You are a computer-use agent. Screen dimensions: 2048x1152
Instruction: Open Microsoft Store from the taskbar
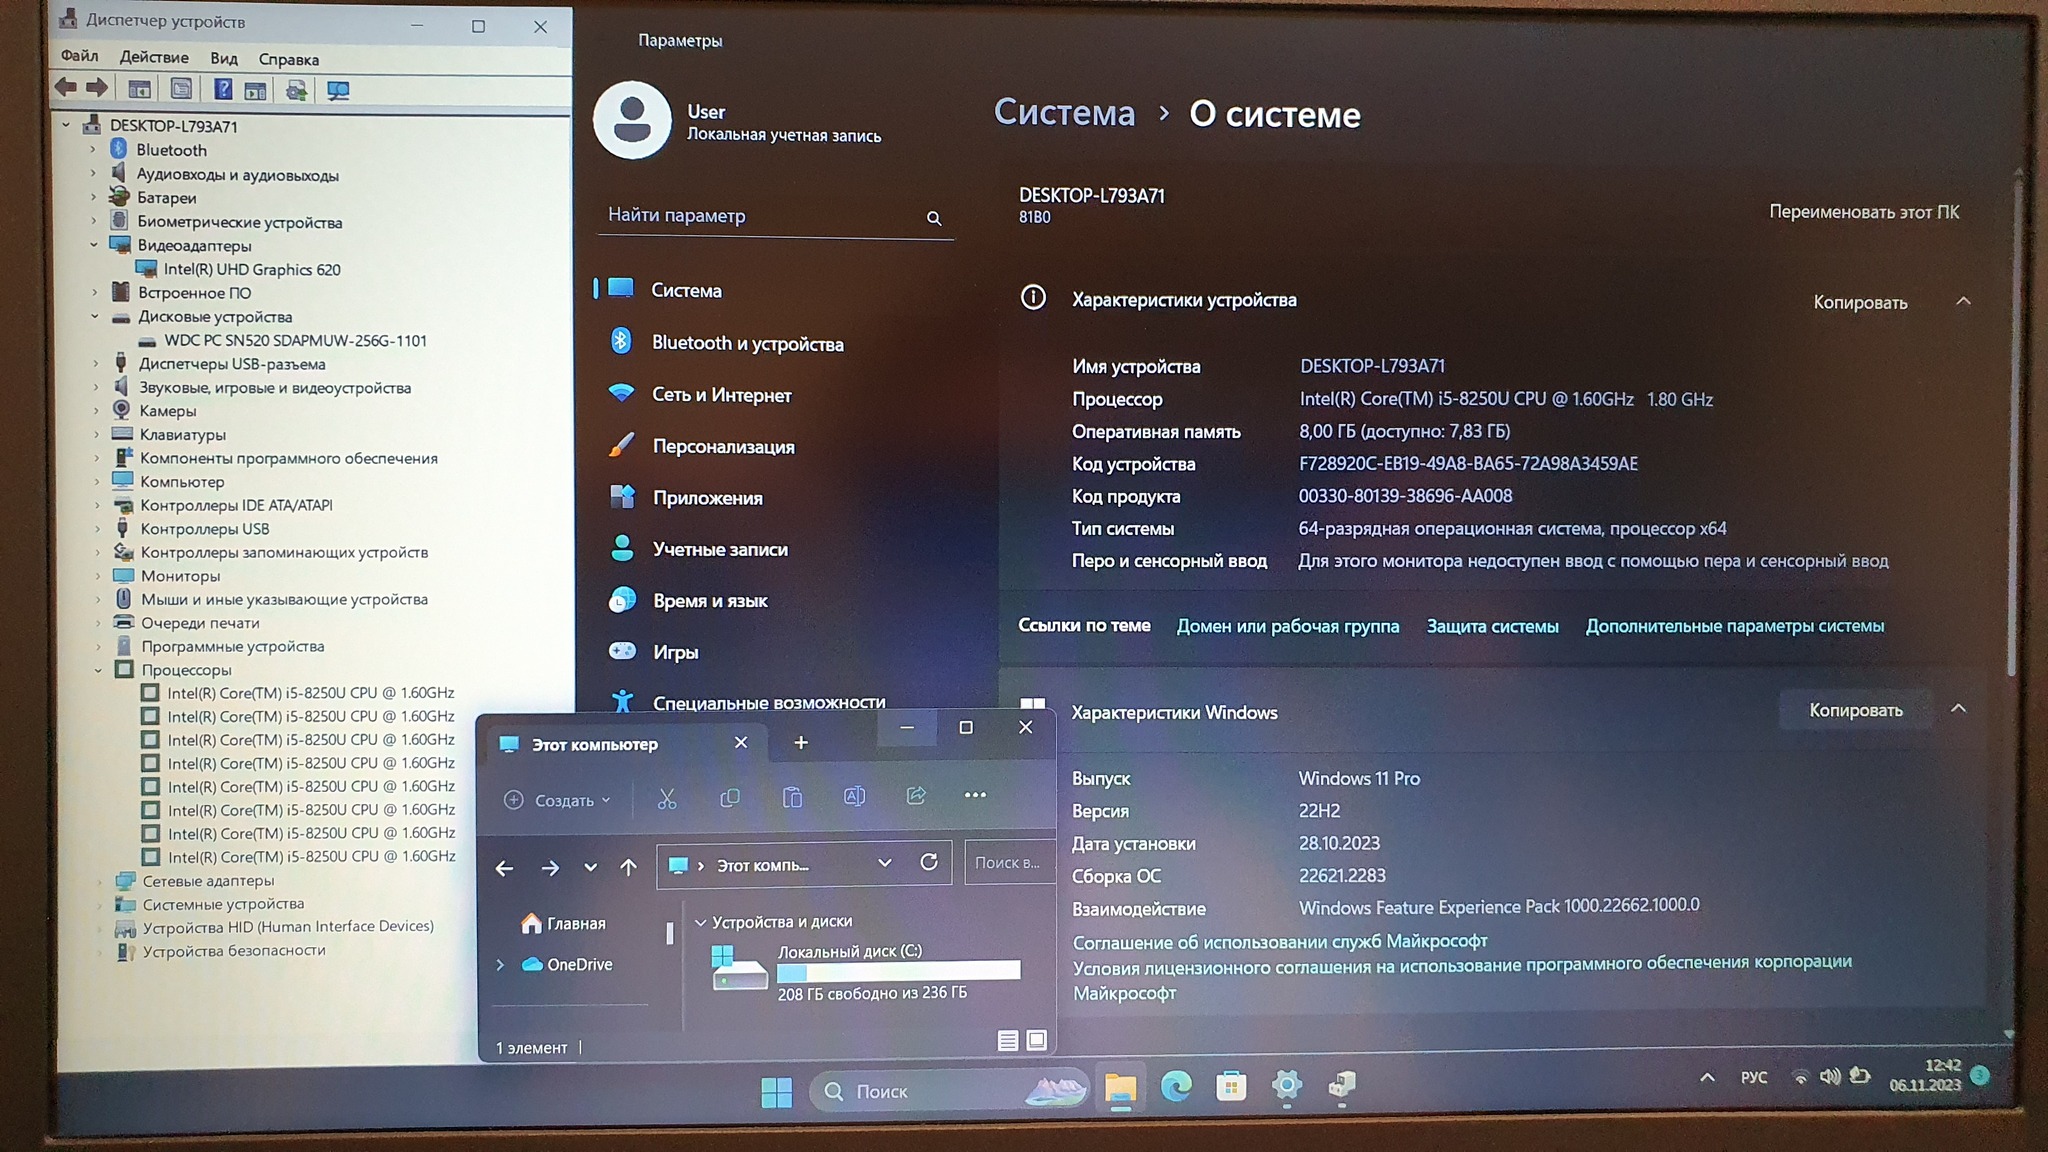pyautogui.click(x=1231, y=1086)
